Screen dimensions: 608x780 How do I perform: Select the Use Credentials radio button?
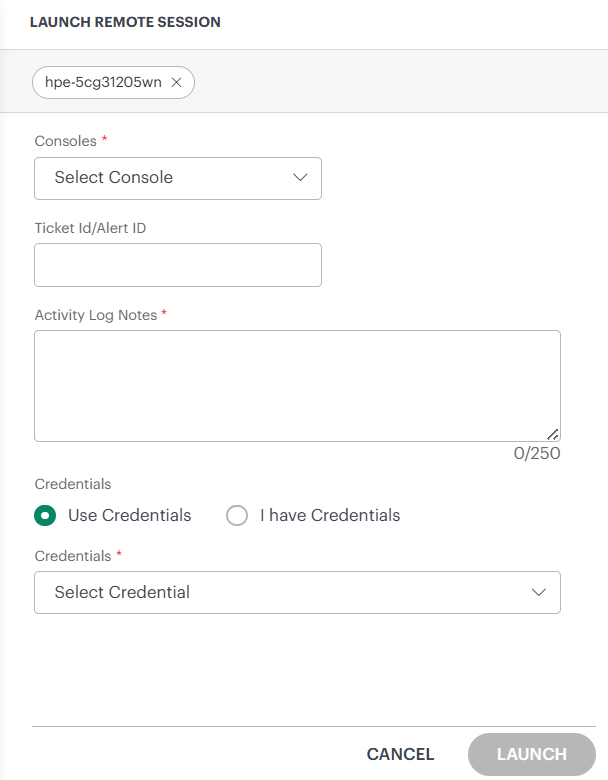click(44, 516)
